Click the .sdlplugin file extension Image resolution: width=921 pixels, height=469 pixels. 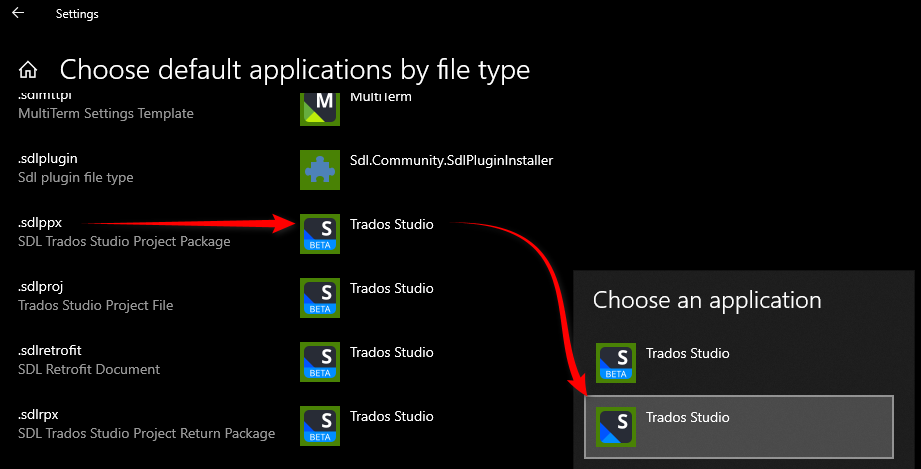pyautogui.click(x=48, y=159)
